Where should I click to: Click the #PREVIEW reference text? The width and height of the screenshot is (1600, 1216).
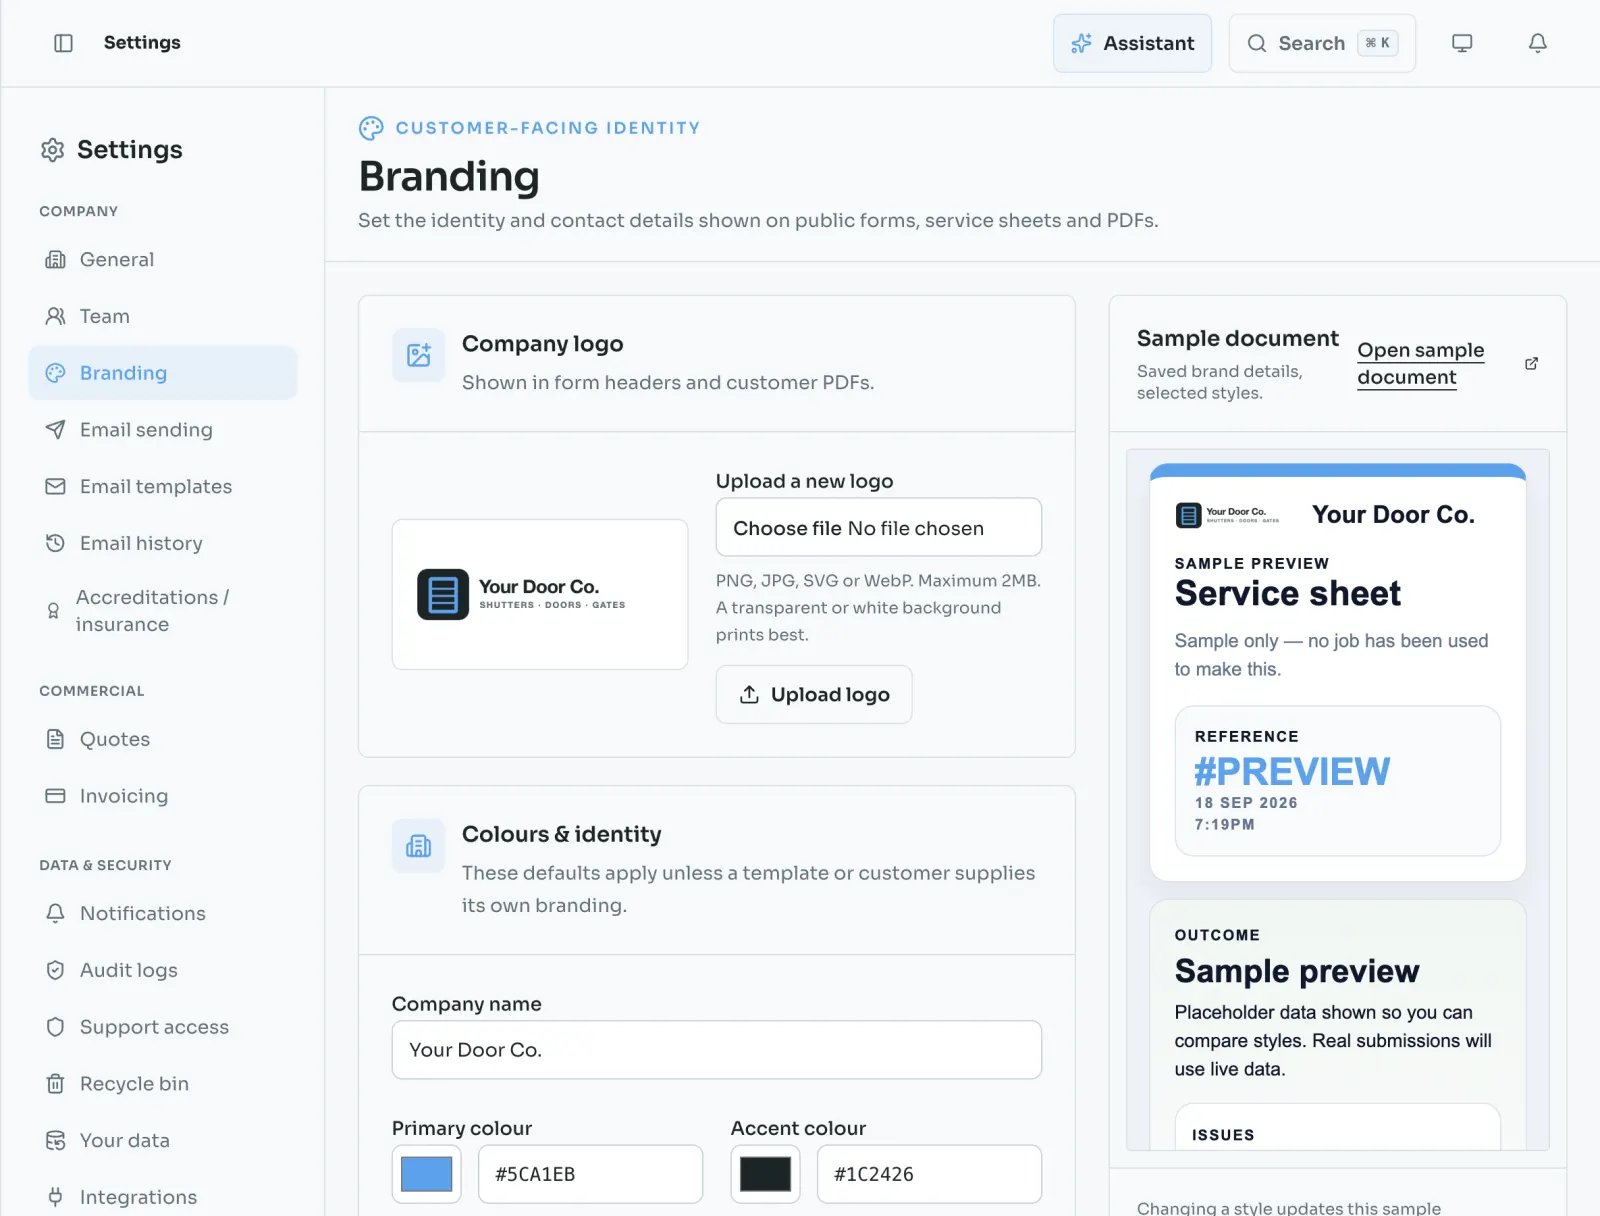point(1292,772)
